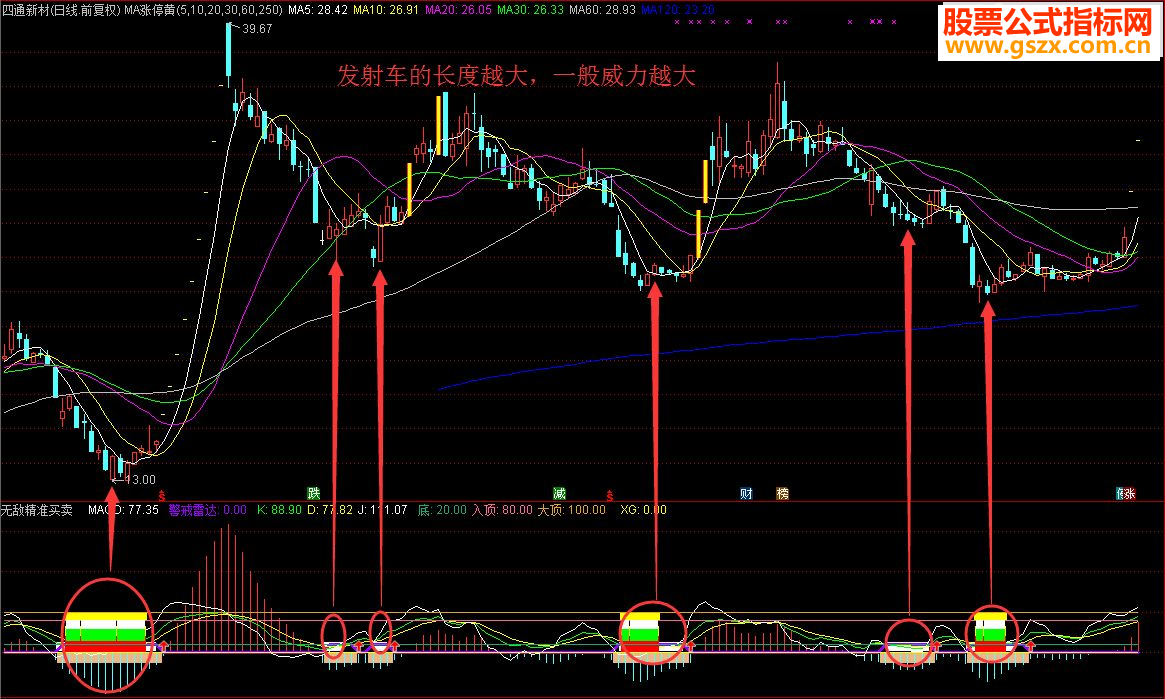Click the green 跌 event marker

tap(314, 493)
